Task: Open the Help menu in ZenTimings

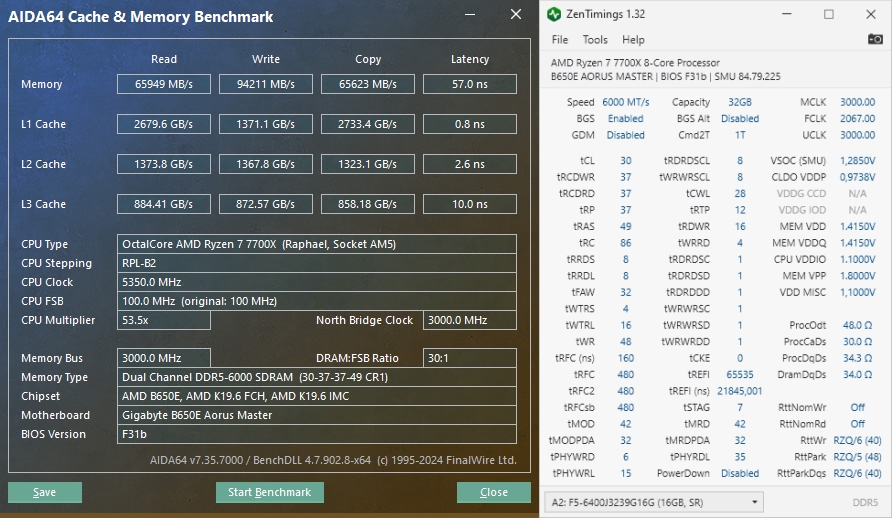Action: [x=633, y=40]
